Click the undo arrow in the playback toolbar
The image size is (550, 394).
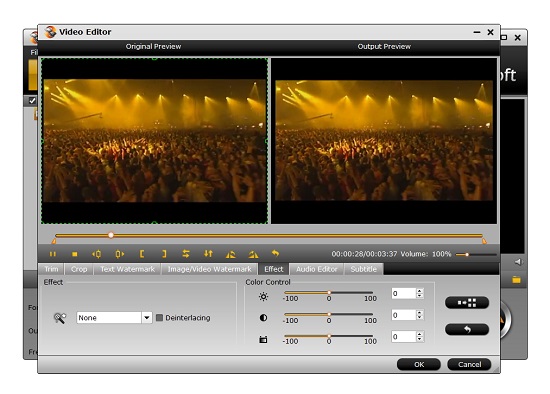(x=275, y=253)
